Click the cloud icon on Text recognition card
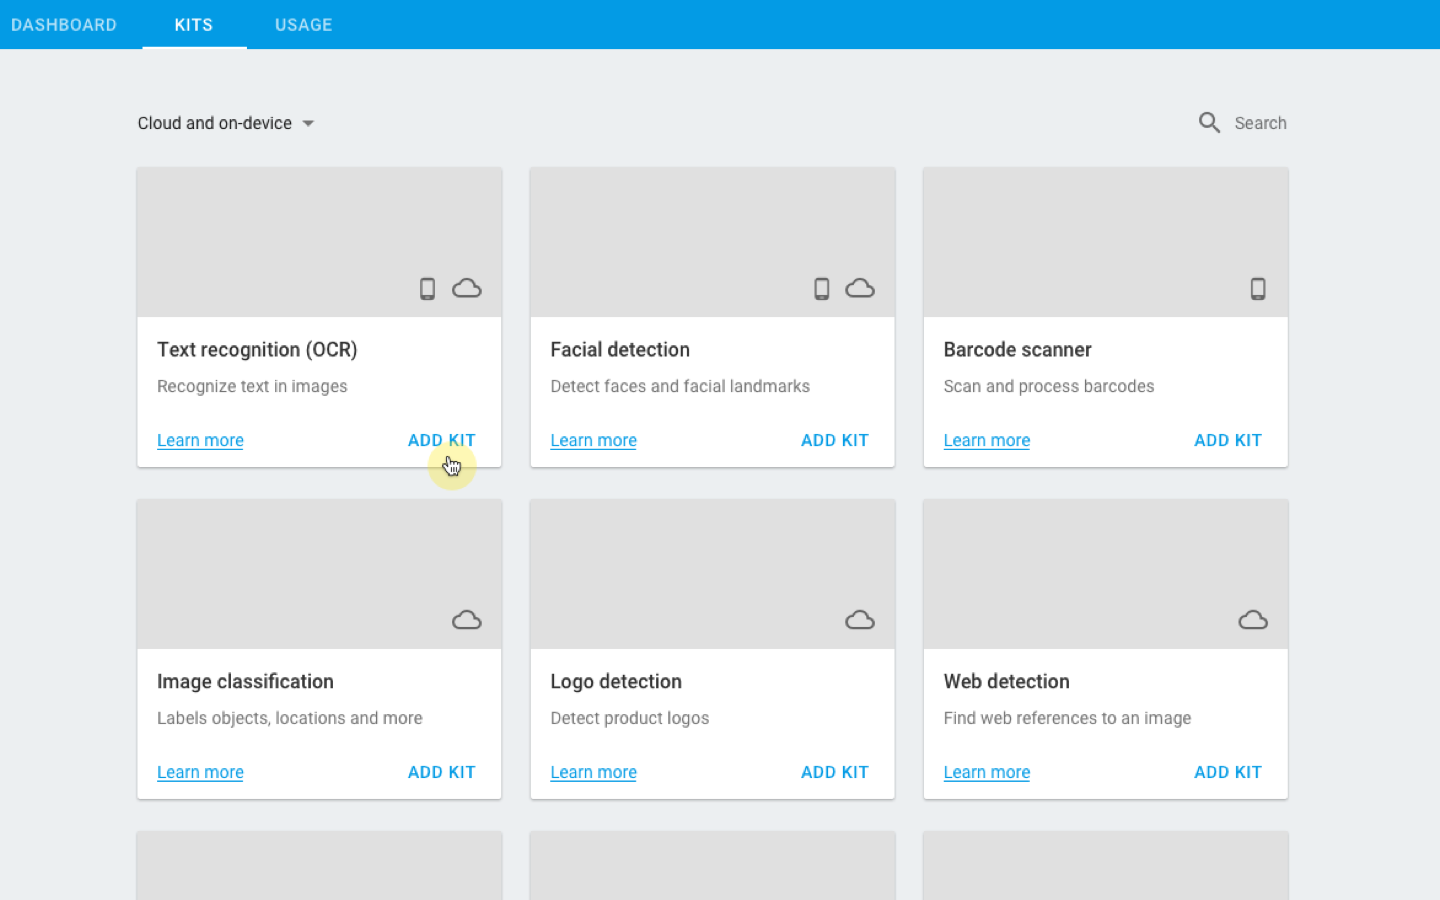The image size is (1440, 900). [466, 289]
